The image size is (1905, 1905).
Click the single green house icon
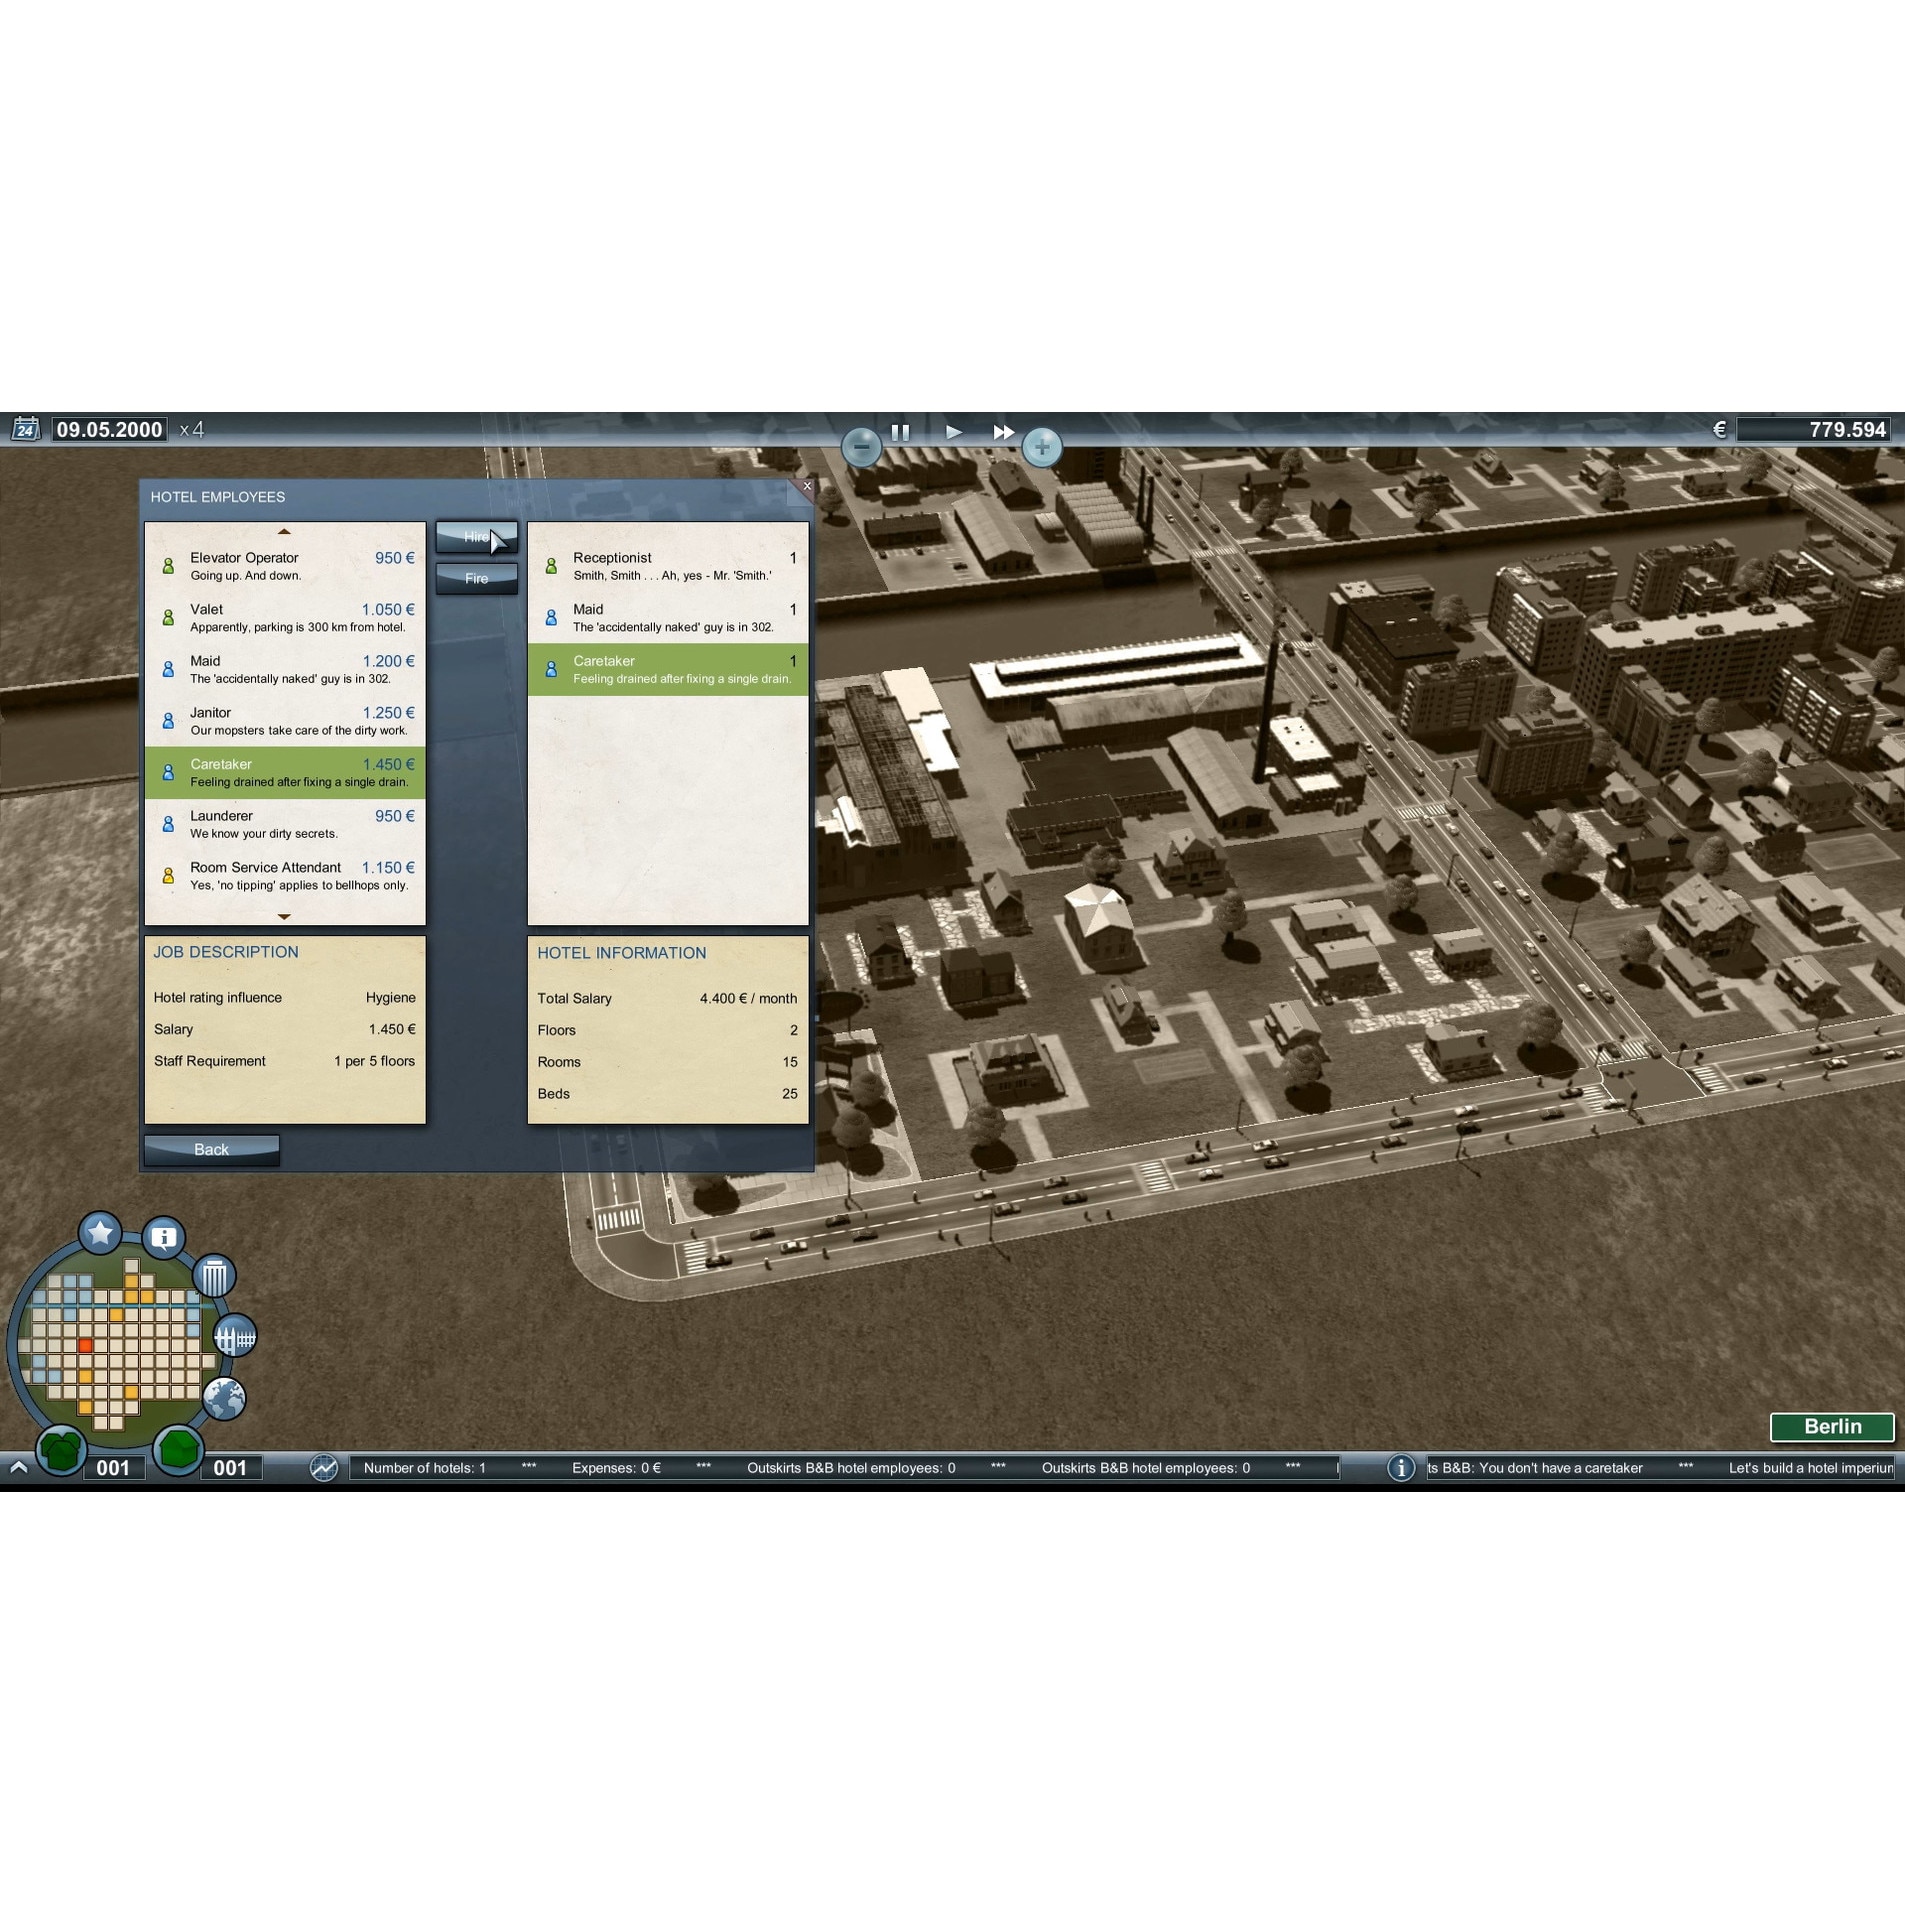pyautogui.click(x=178, y=1449)
